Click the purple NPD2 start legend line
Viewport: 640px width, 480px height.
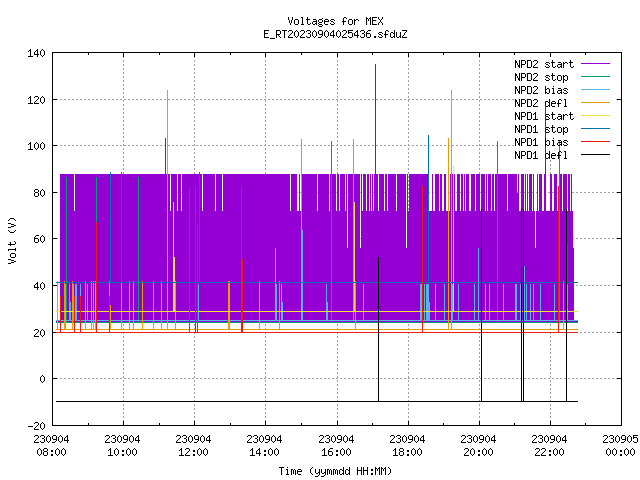(596, 64)
